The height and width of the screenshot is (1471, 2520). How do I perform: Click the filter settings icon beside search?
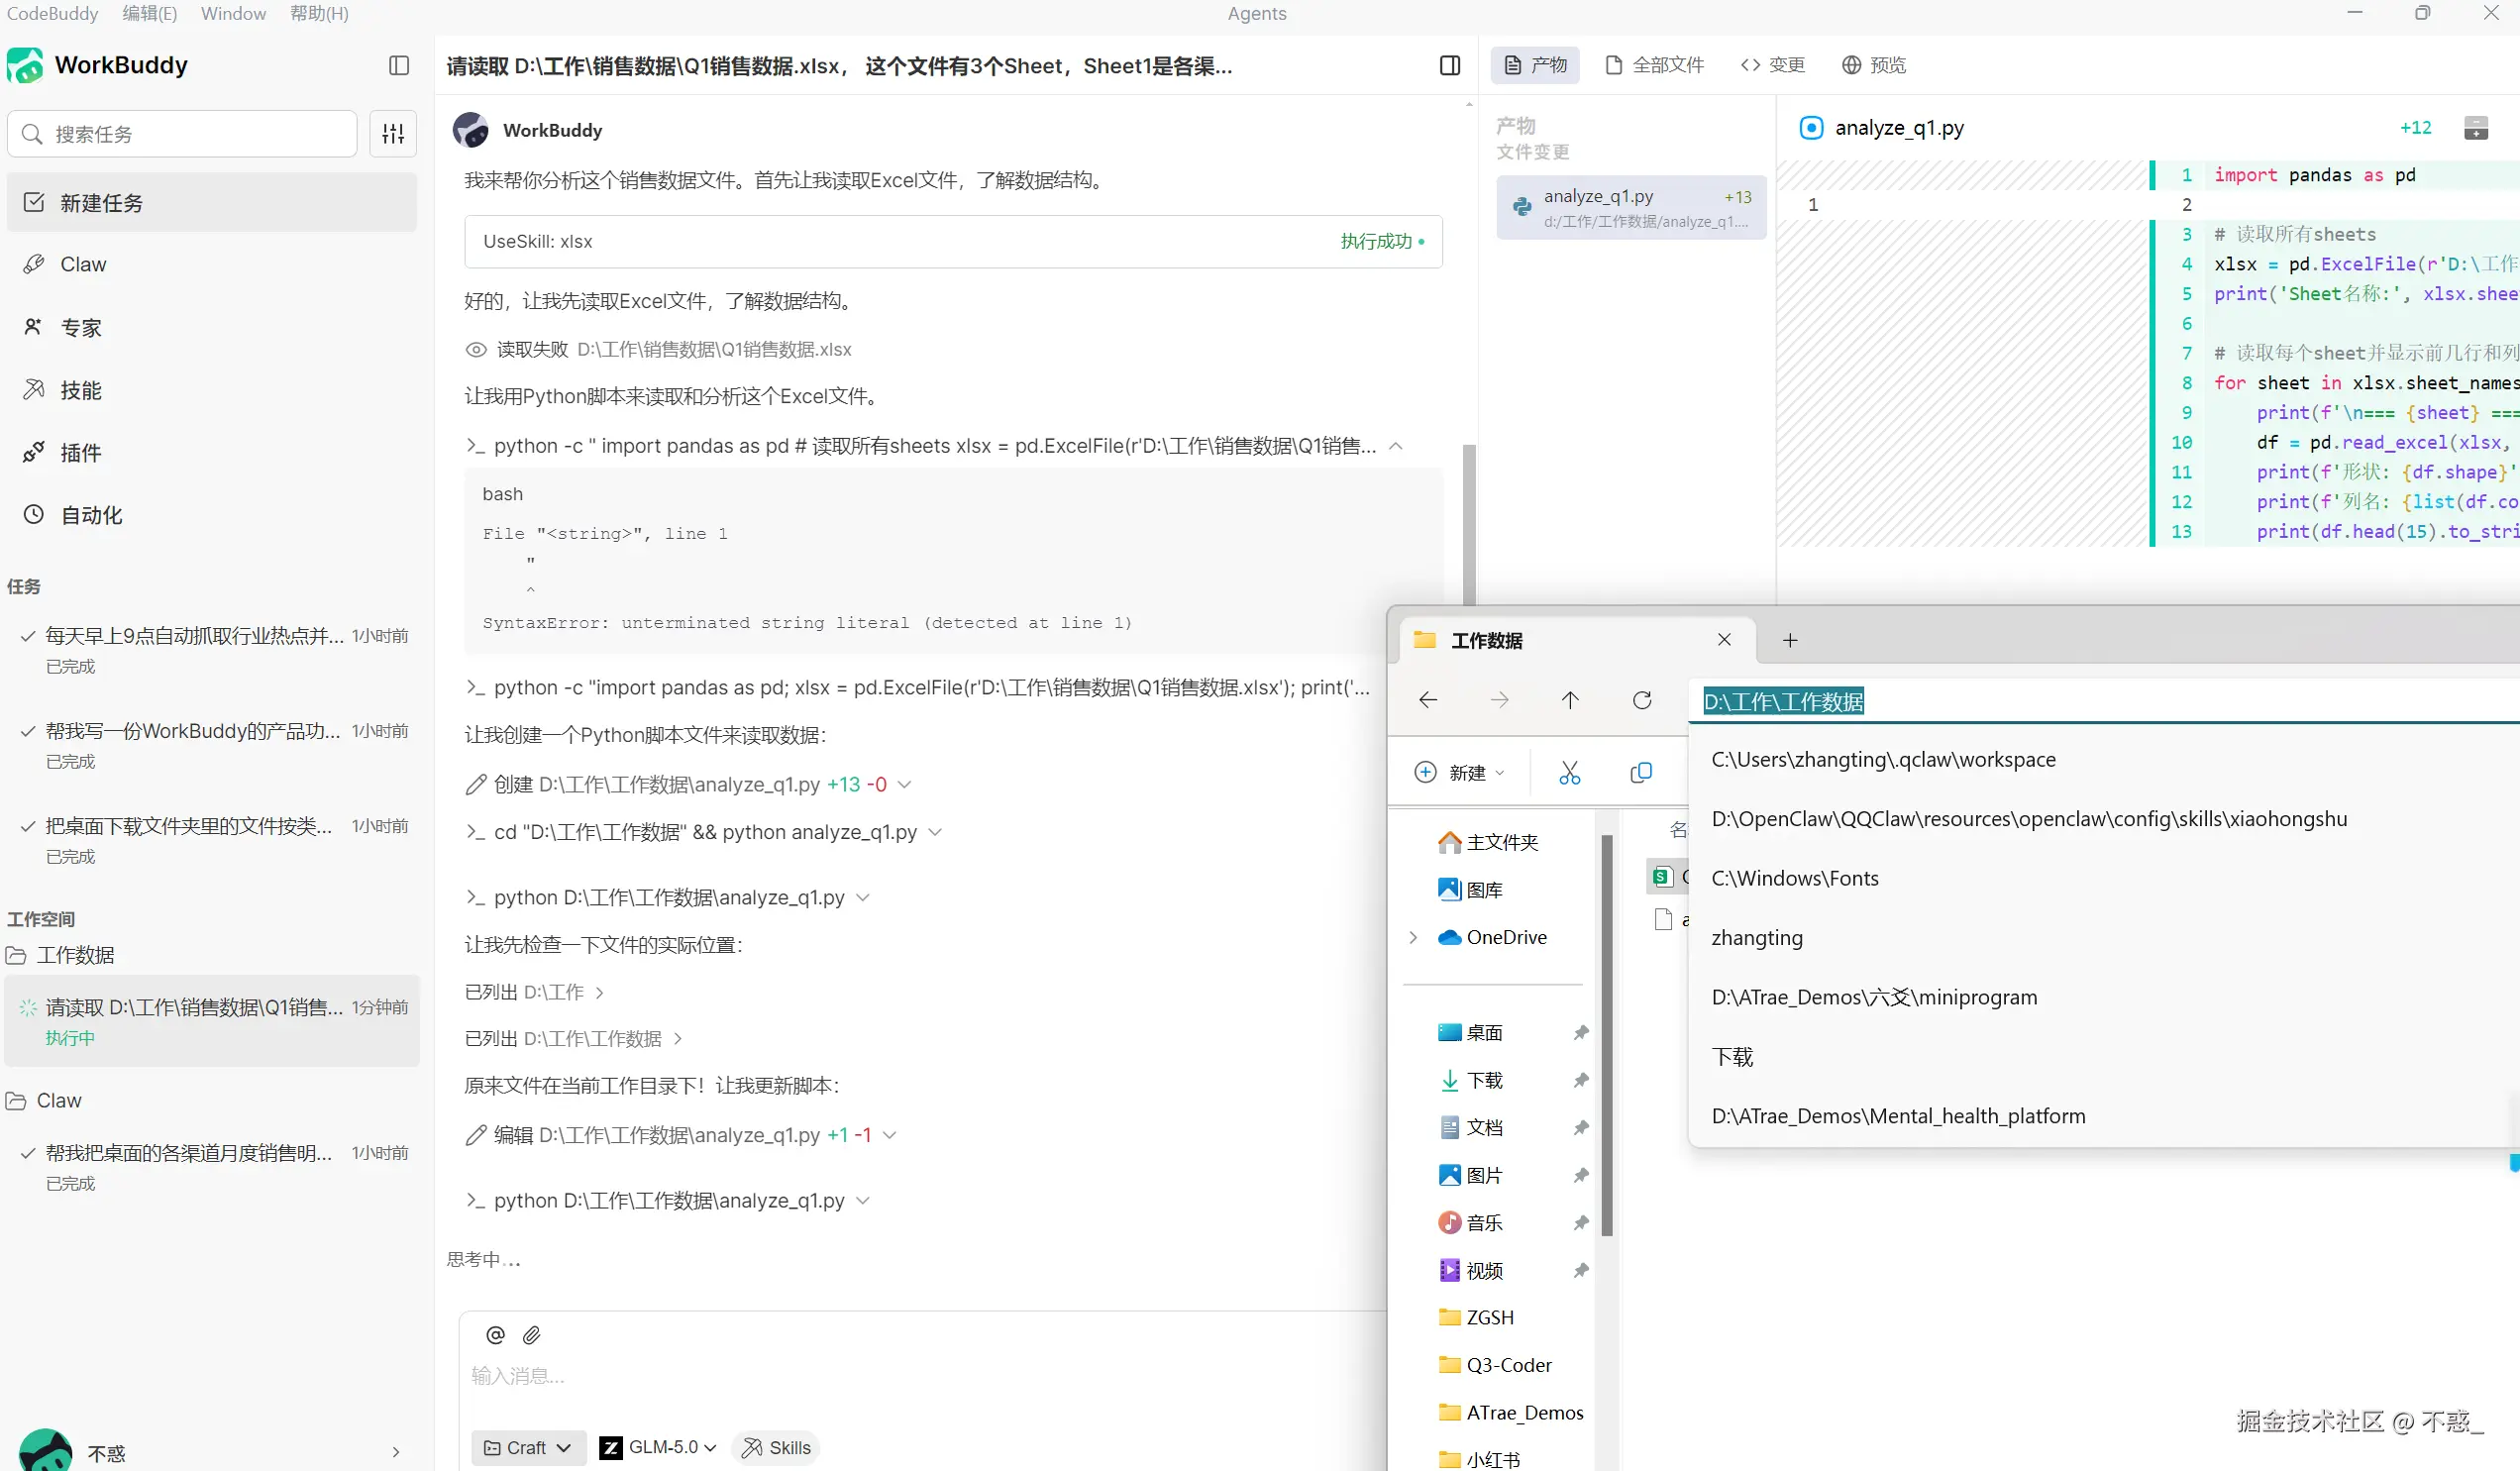[393, 133]
